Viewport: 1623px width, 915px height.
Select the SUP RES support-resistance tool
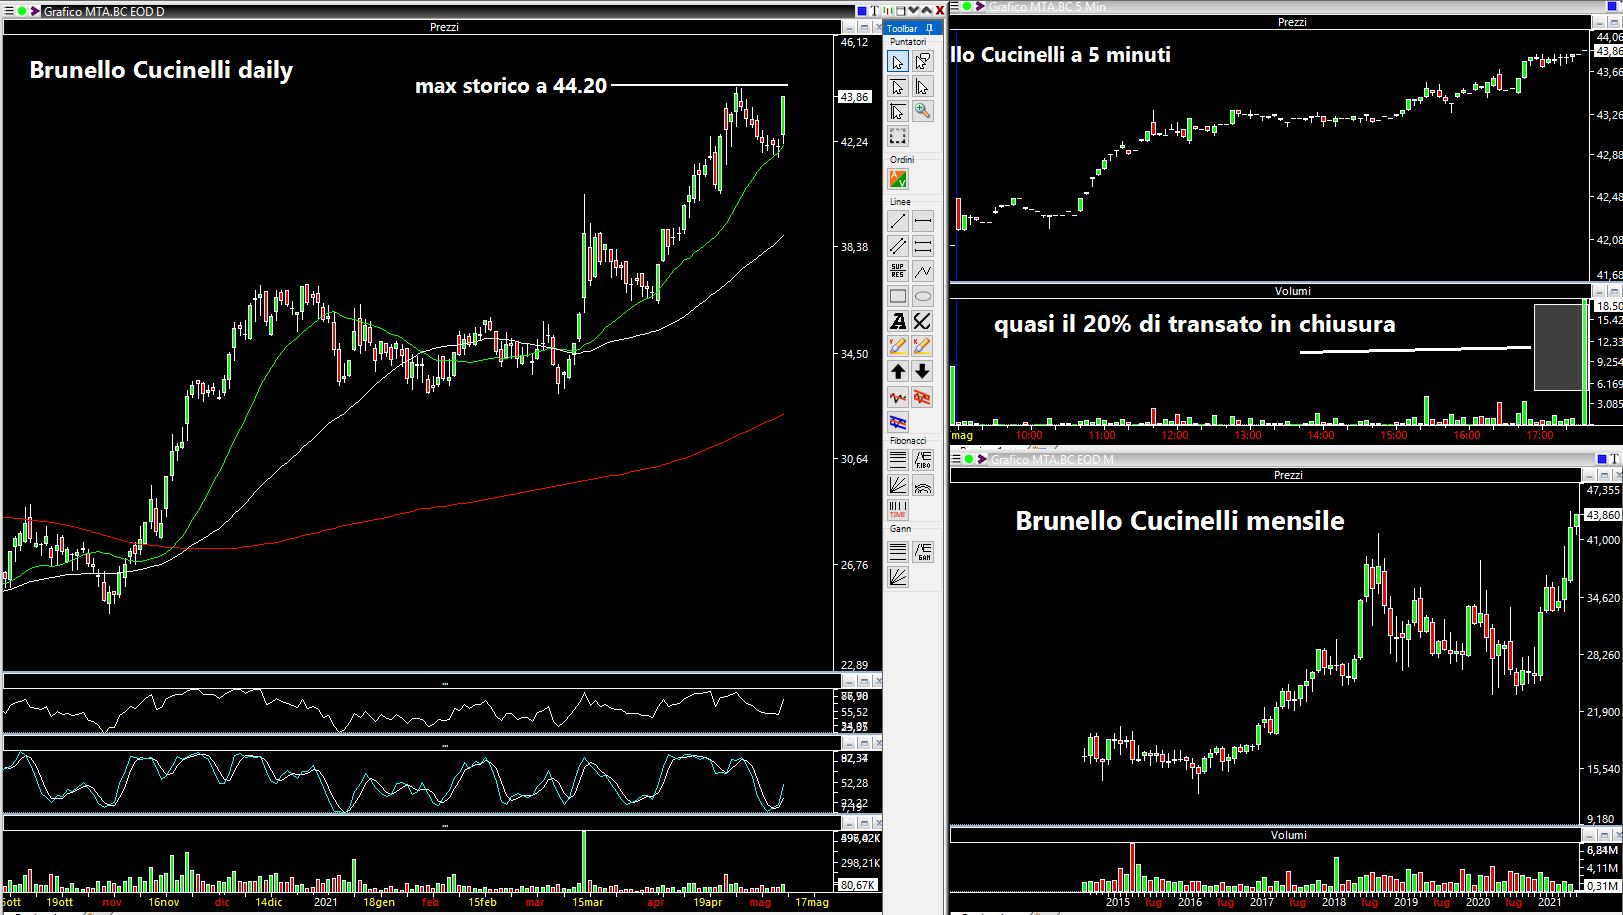click(x=898, y=271)
